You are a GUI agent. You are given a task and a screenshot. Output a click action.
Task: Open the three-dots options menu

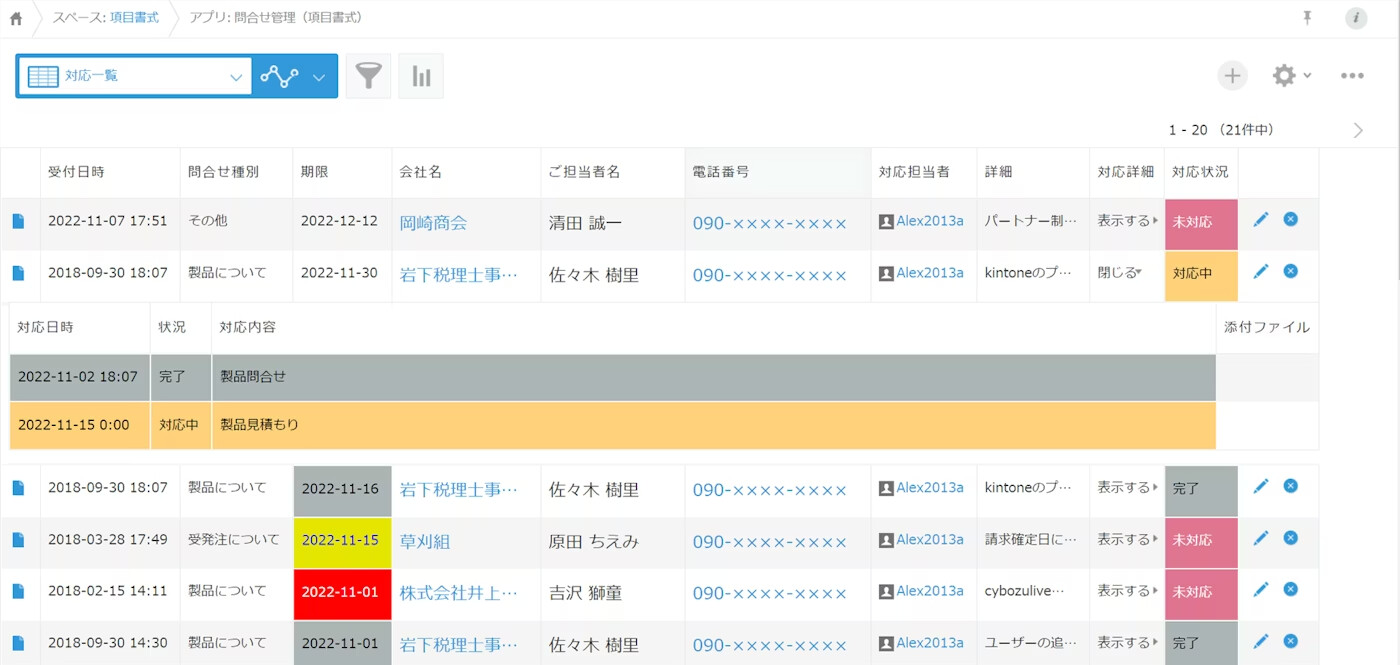tap(1352, 76)
